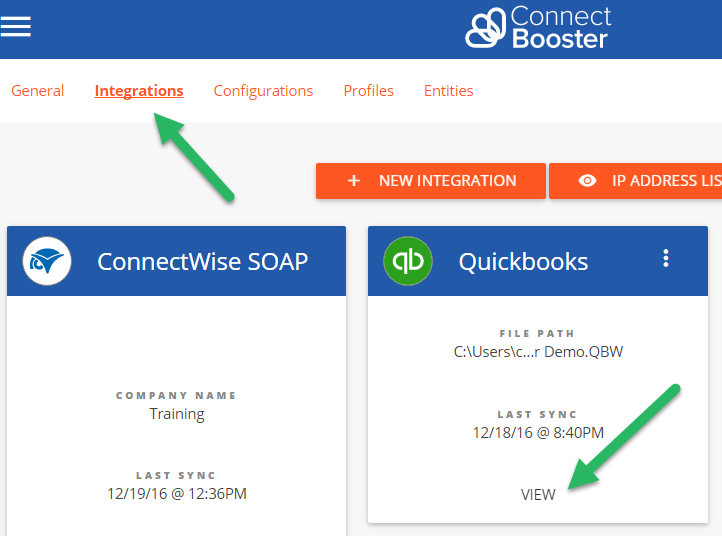Switch to the General tab

point(38,91)
